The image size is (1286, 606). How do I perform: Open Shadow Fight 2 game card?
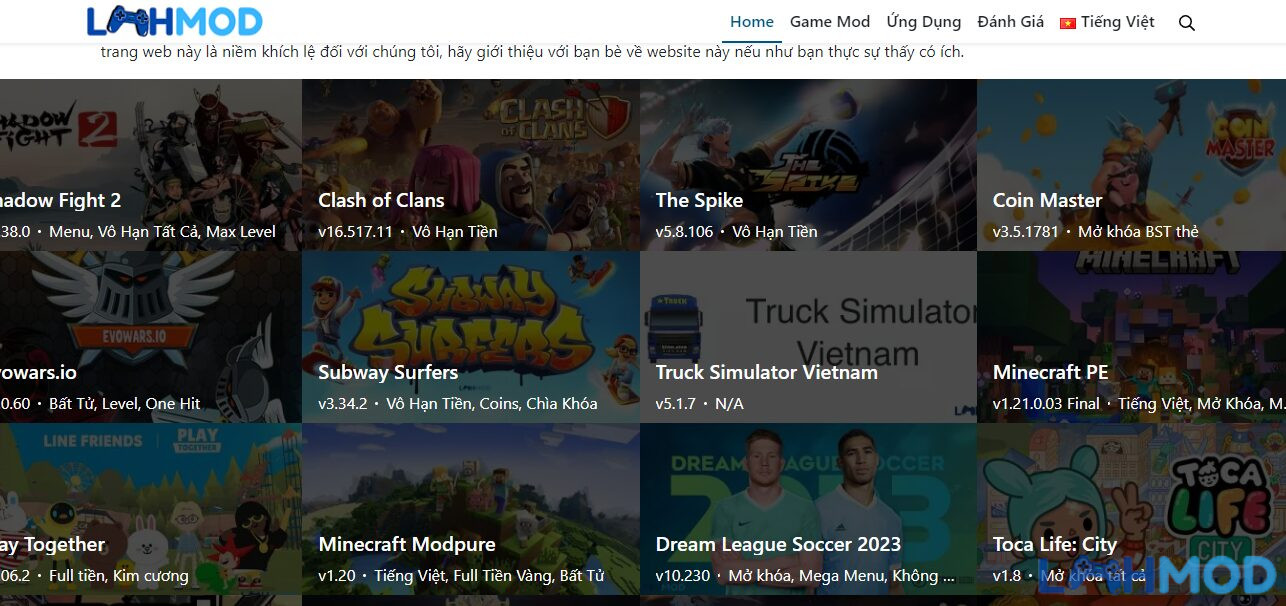[150, 165]
